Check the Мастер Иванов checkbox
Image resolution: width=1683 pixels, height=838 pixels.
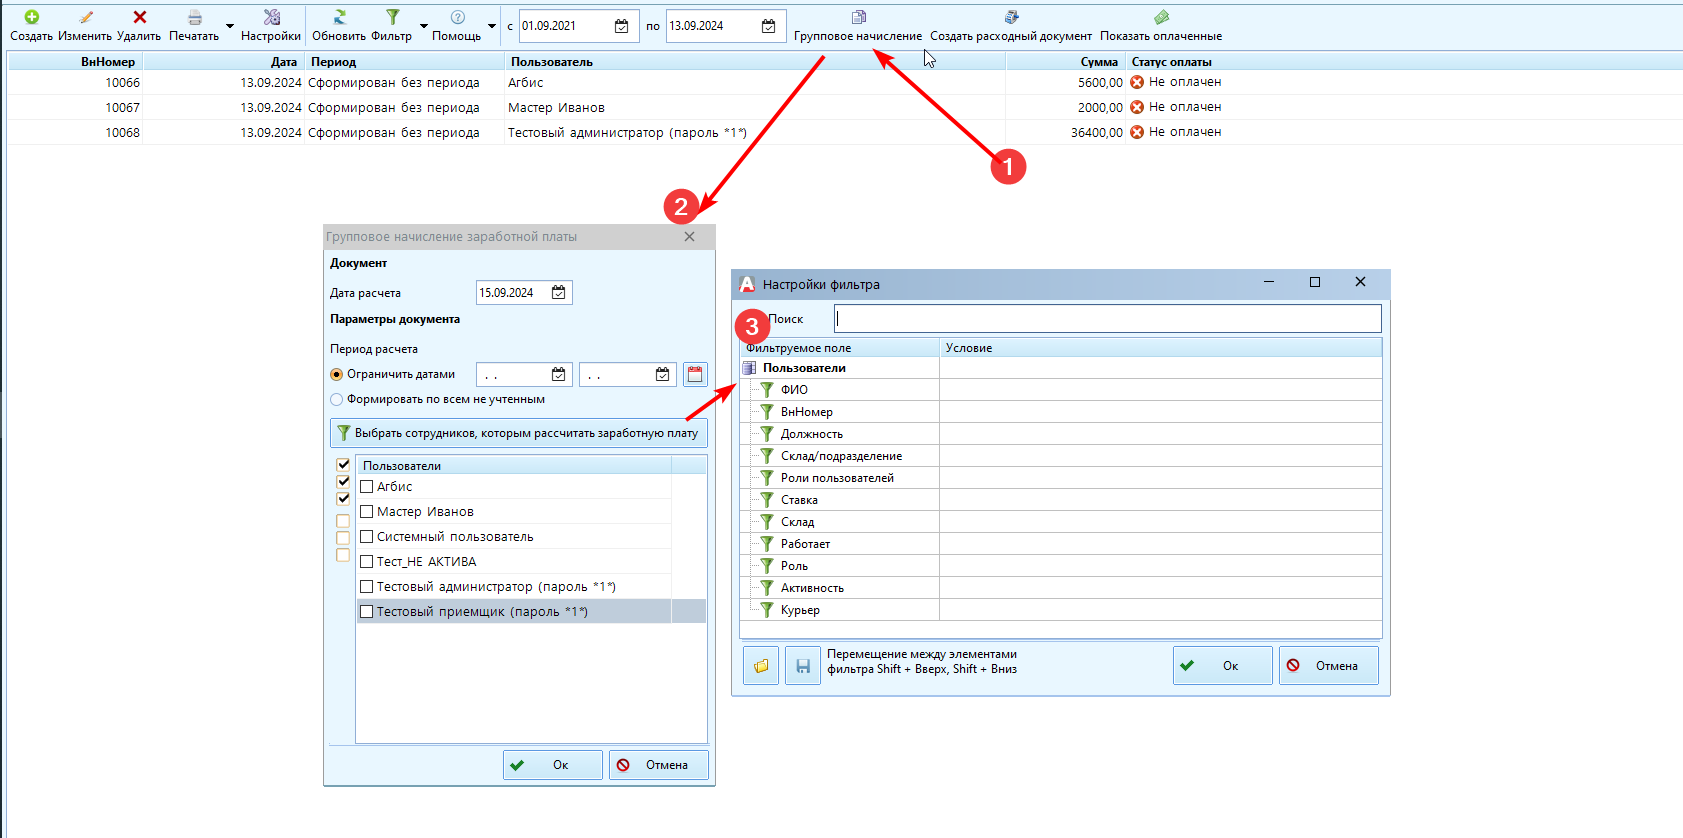[x=367, y=512]
